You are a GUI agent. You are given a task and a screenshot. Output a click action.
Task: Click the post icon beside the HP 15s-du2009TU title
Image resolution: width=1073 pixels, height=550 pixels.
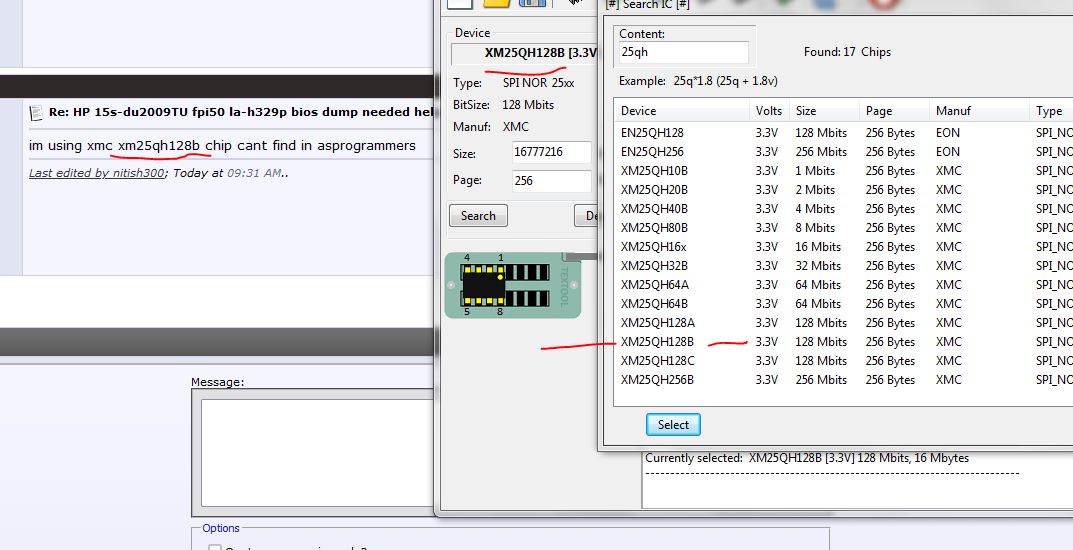tap(36, 113)
